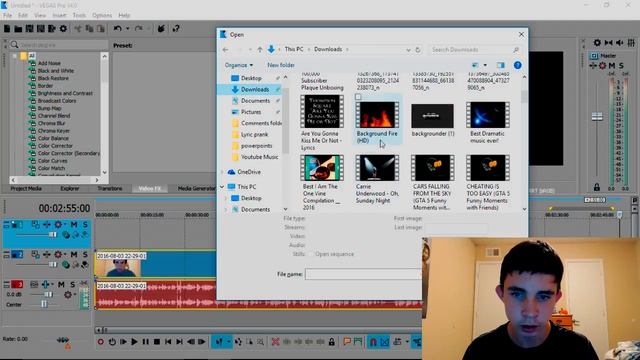Click the Master fader handle in the mixer
The width and height of the screenshot is (640, 360).
click(x=597, y=117)
